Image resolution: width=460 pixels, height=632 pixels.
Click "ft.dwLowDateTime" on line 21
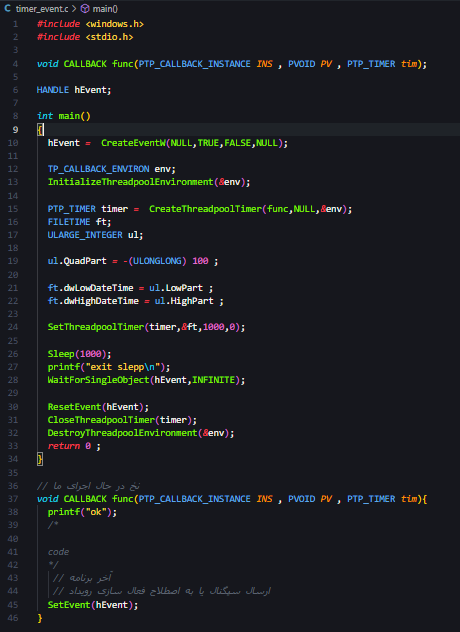(x=90, y=288)
